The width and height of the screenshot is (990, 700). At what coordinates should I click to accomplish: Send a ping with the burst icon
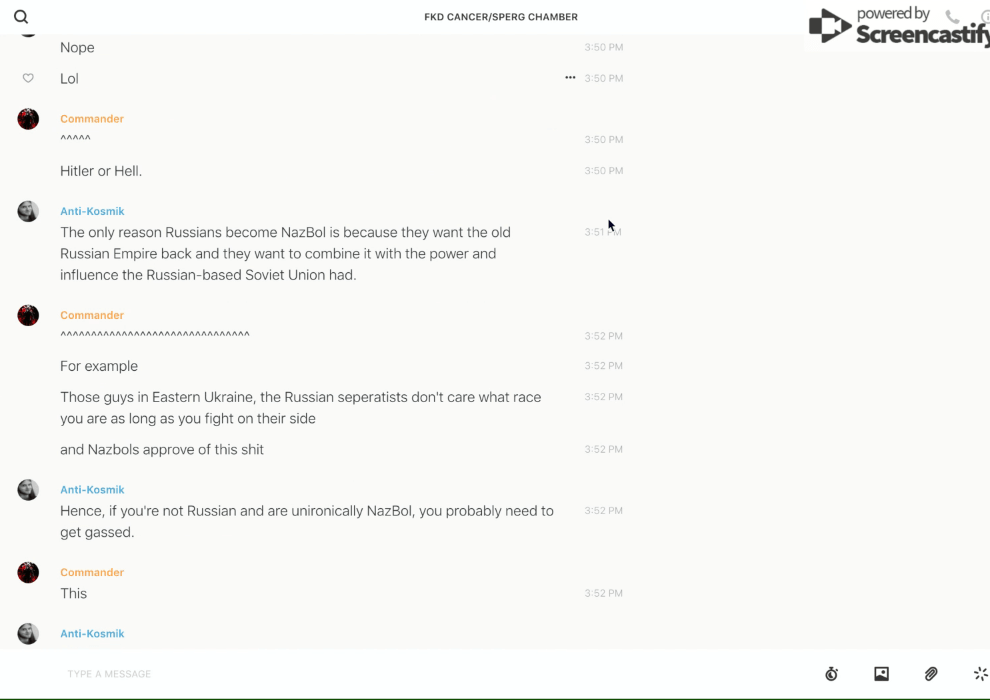(980, 674)
